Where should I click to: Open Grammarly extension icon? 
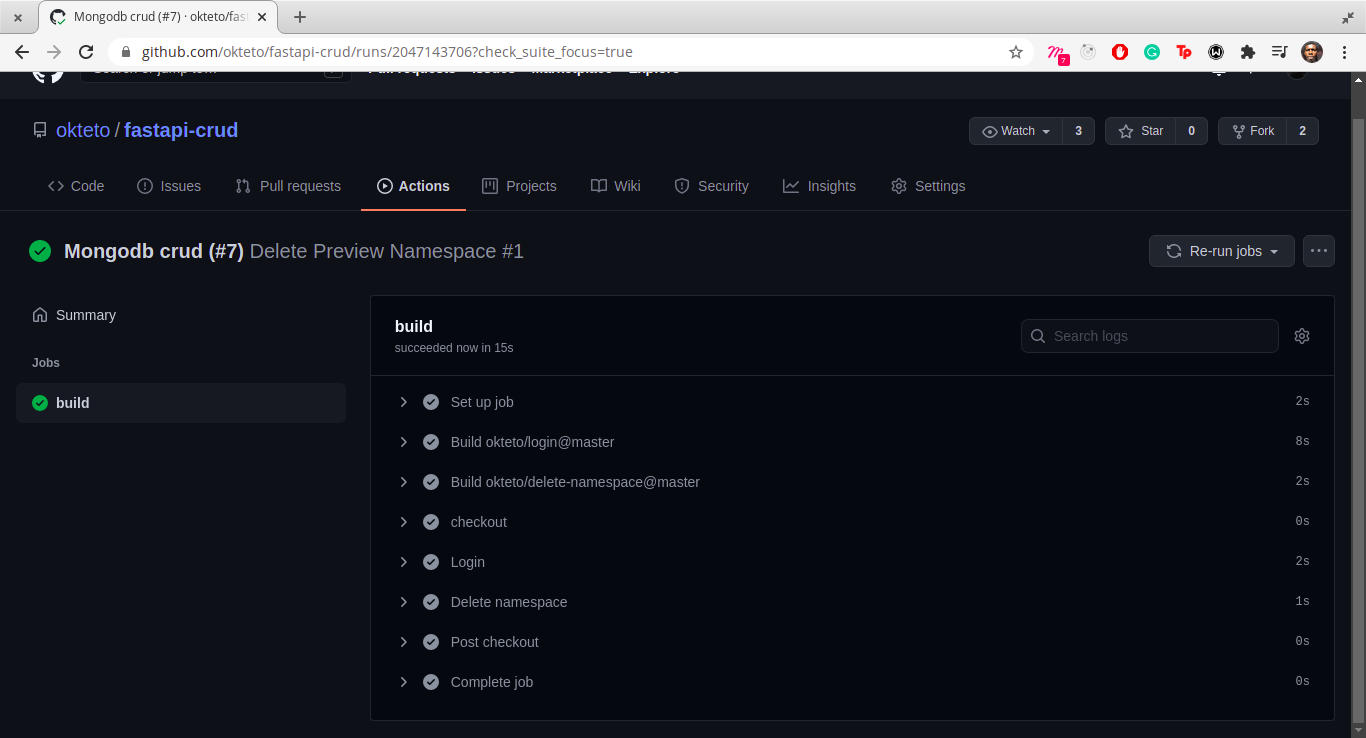pyautogui.click(x=1152, y=52)
